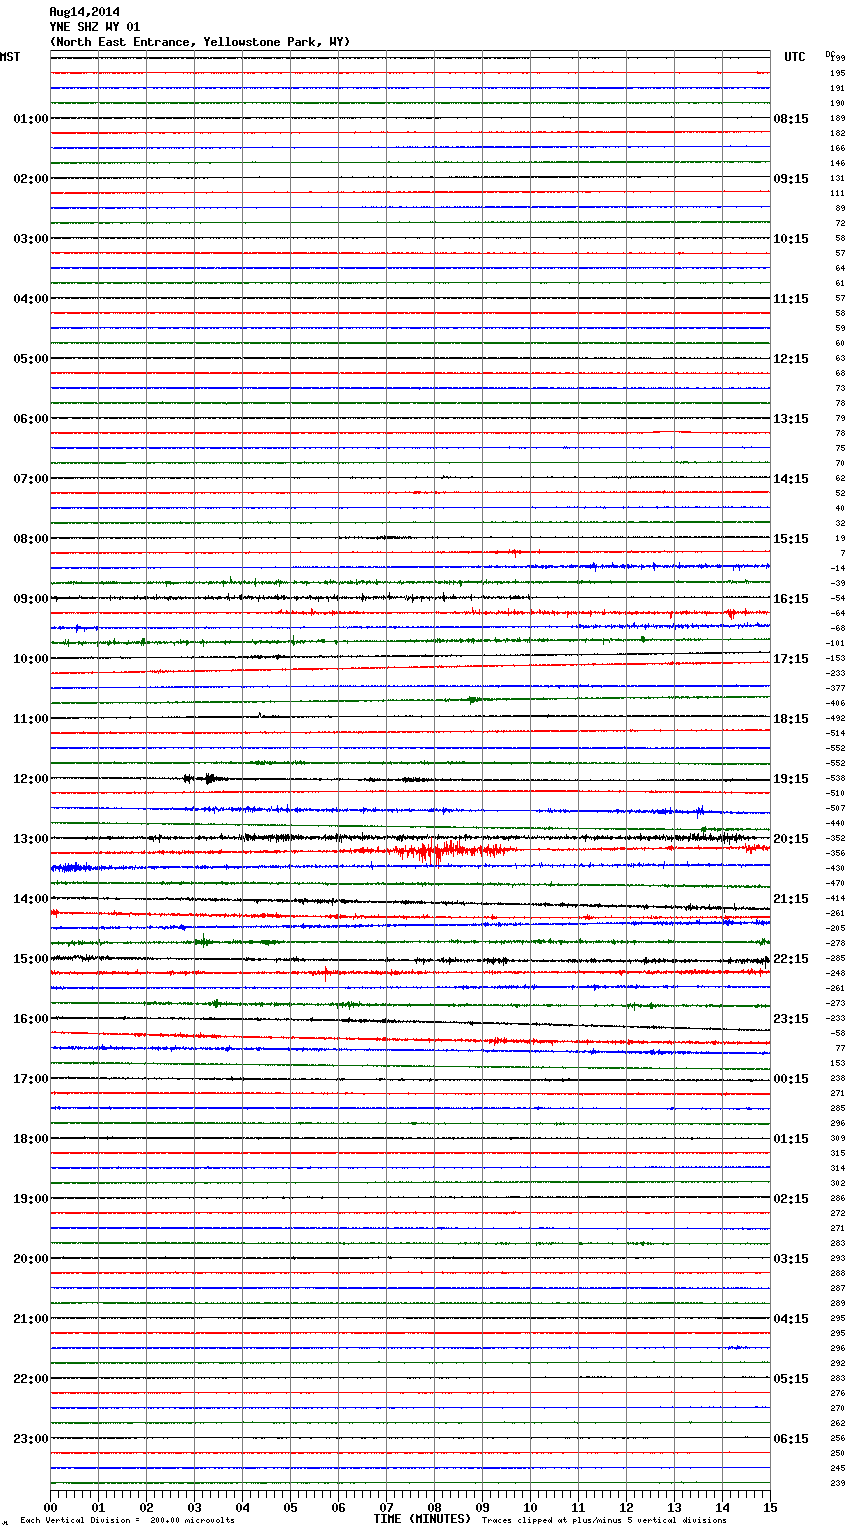Select the 11:15 UTC label

tap(791, 299)
